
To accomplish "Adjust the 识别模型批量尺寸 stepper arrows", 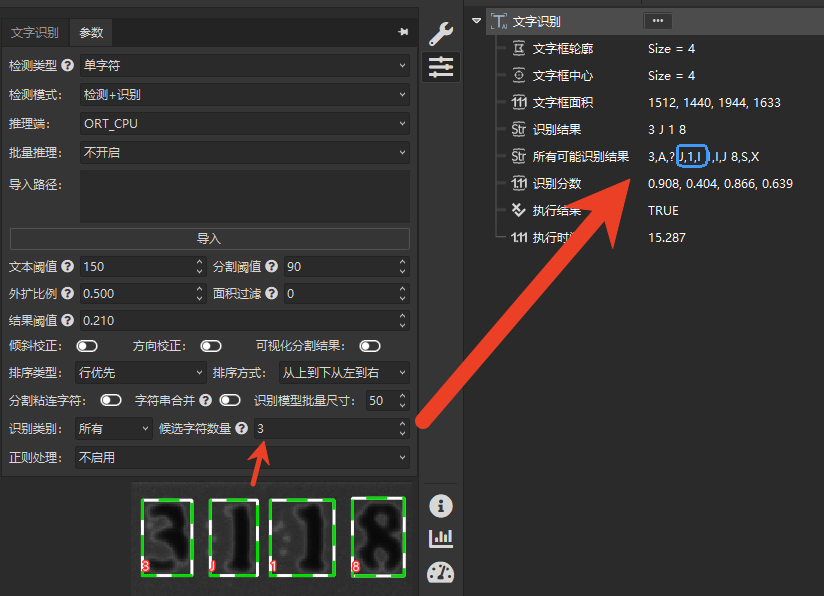I will (402, 400).
